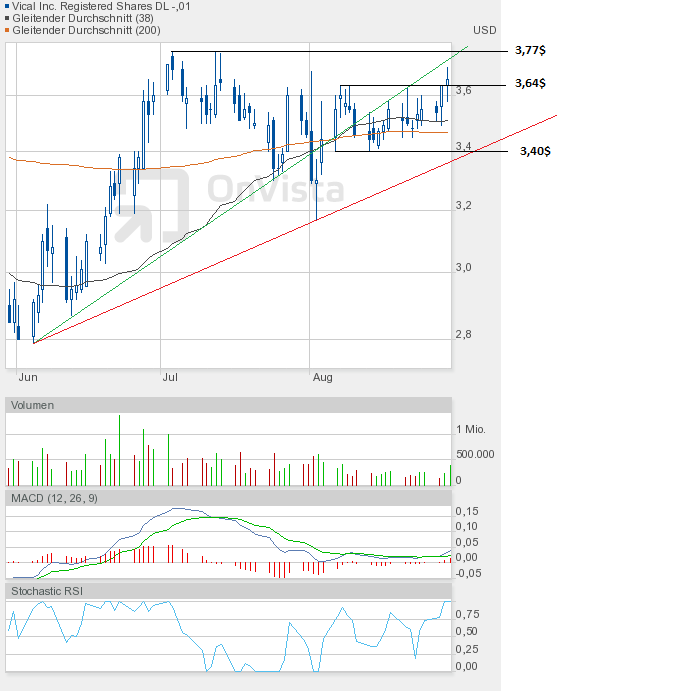
Task: Click the Jul label on the time axis
Action: [170, 377]
